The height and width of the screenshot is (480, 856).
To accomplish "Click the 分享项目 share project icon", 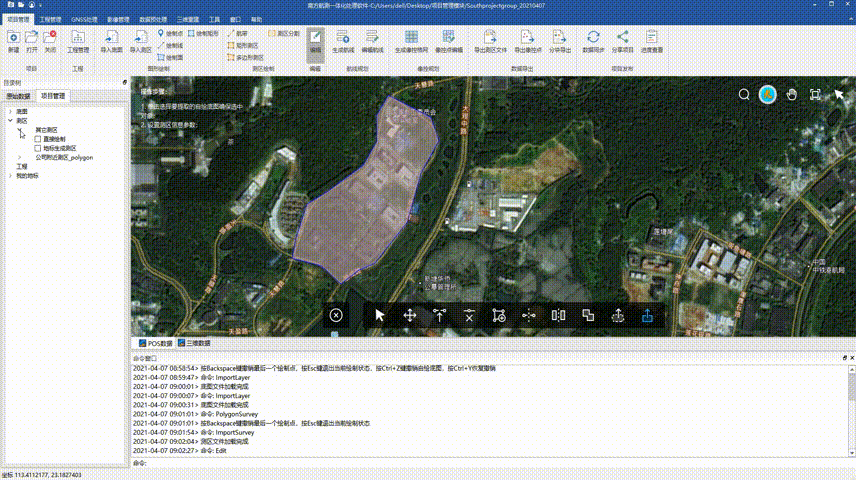I will click(x=622, y=37).
